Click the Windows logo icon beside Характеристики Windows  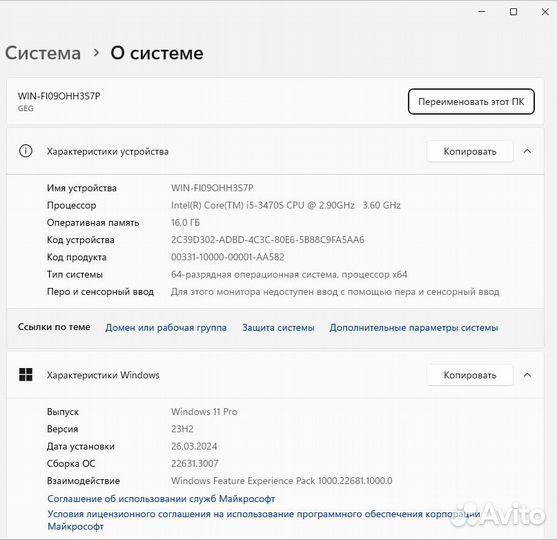click(26, 374)
